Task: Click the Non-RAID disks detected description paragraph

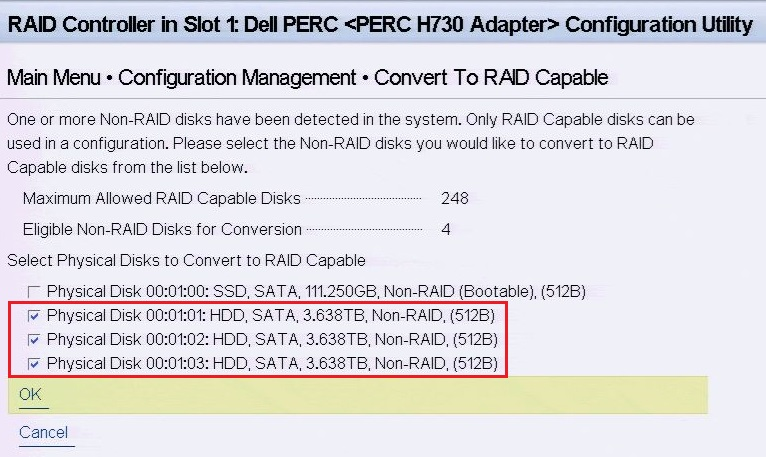Action: coord(350,143)
